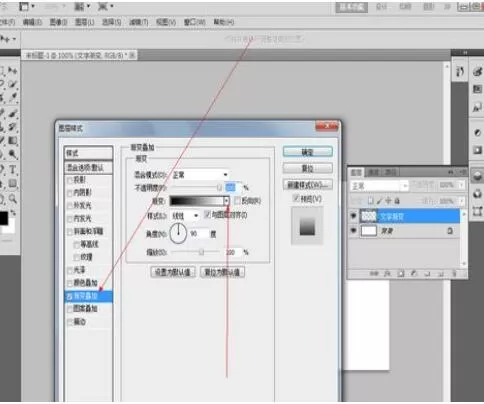Click the create new layer icon
Screen dimensions: 484x404
pyautogui.click(x=441, y=274)
